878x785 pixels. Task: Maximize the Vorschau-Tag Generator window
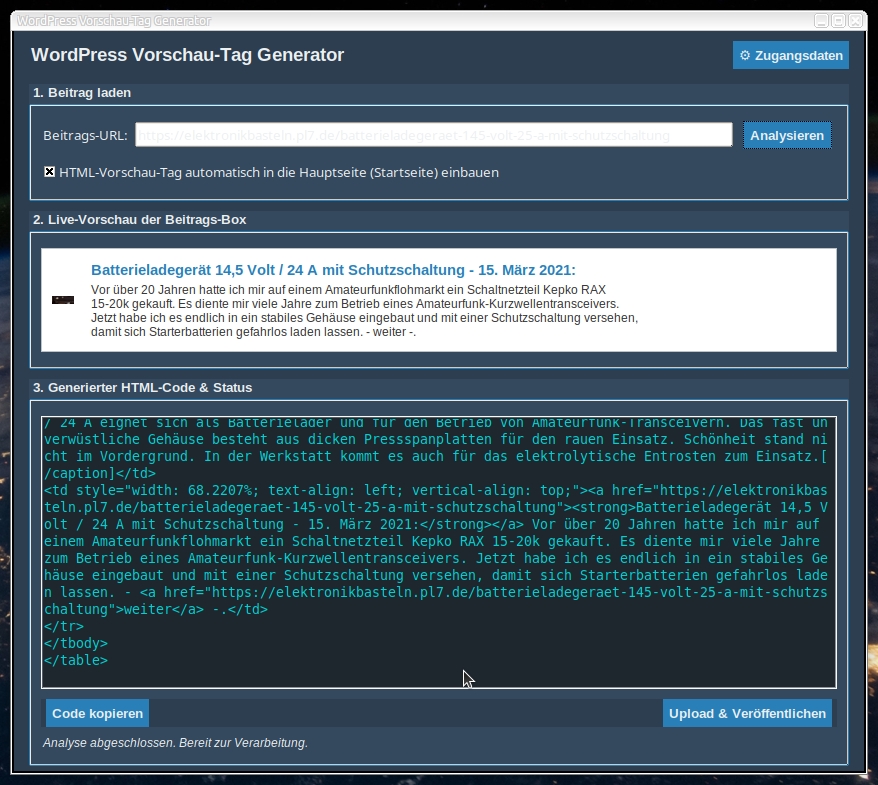pos(838,21)
